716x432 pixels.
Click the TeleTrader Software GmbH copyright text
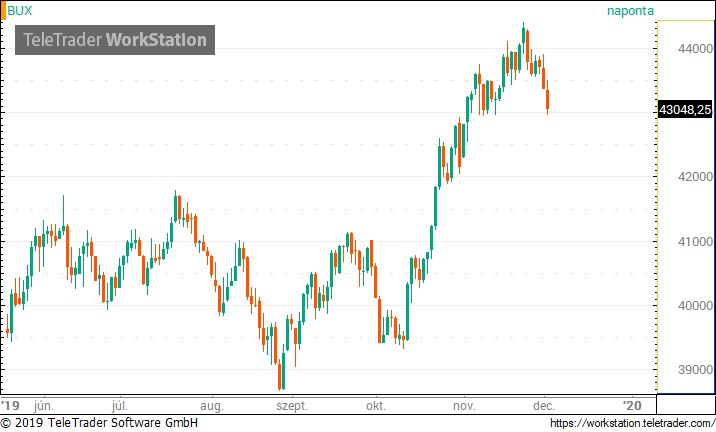[99, 423]
